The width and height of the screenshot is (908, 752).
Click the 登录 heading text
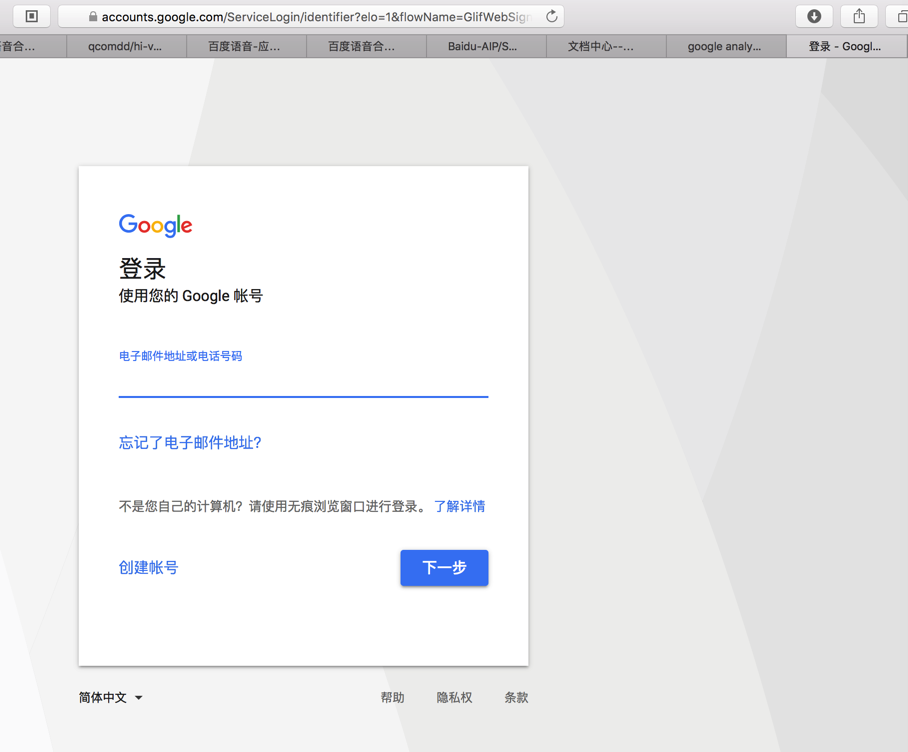click(142, 269)
